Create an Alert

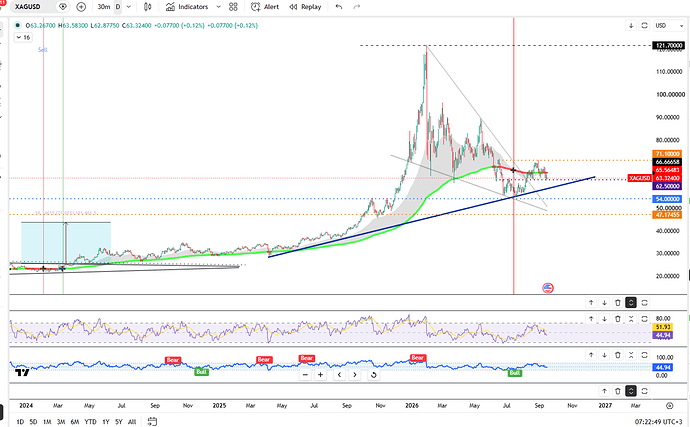click(x=265, y=7)
